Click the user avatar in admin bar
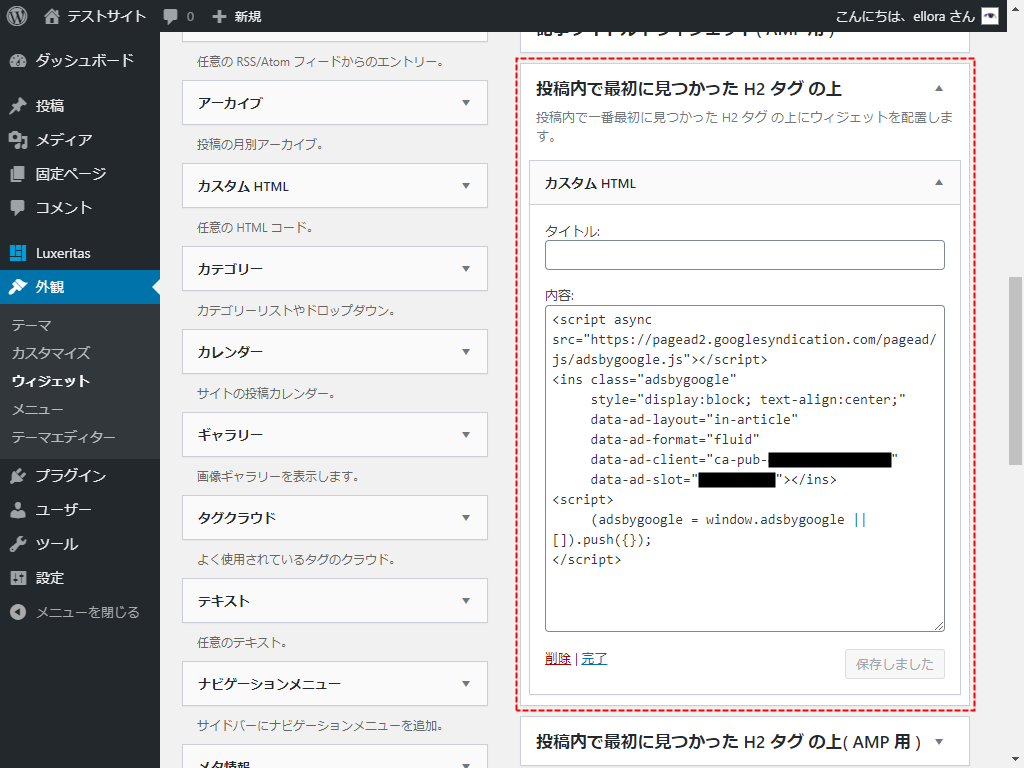The image size is (1024, 768). coord(990,16)
